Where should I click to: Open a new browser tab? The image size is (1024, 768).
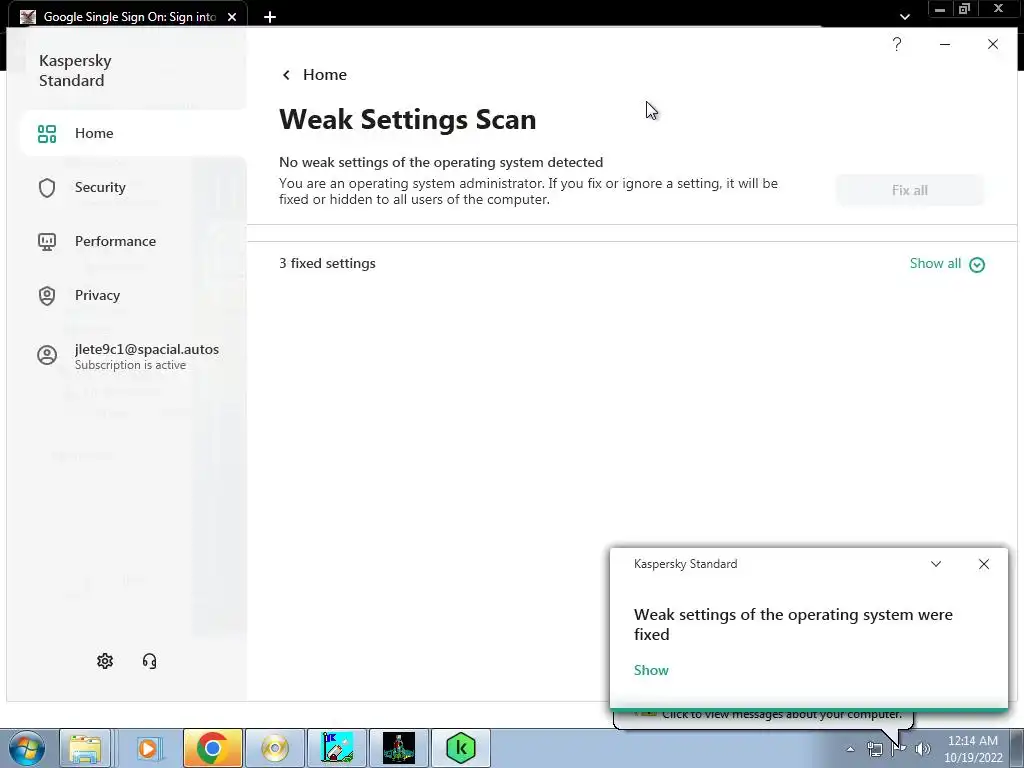(x=270, y=17)
